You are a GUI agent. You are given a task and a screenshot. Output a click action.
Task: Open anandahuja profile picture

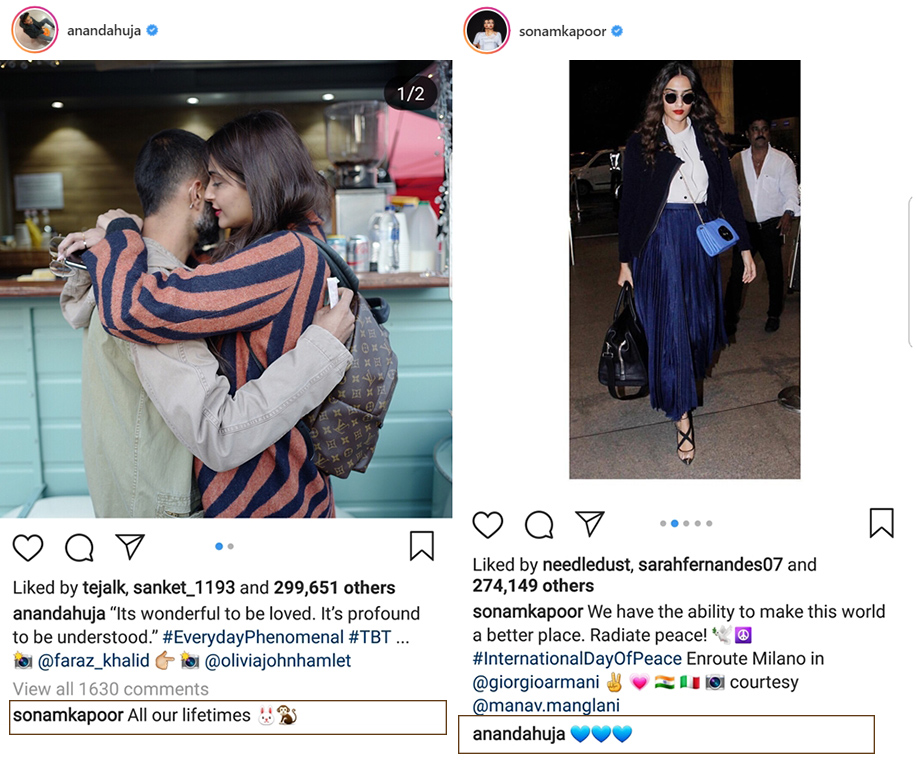coord(35,30)
